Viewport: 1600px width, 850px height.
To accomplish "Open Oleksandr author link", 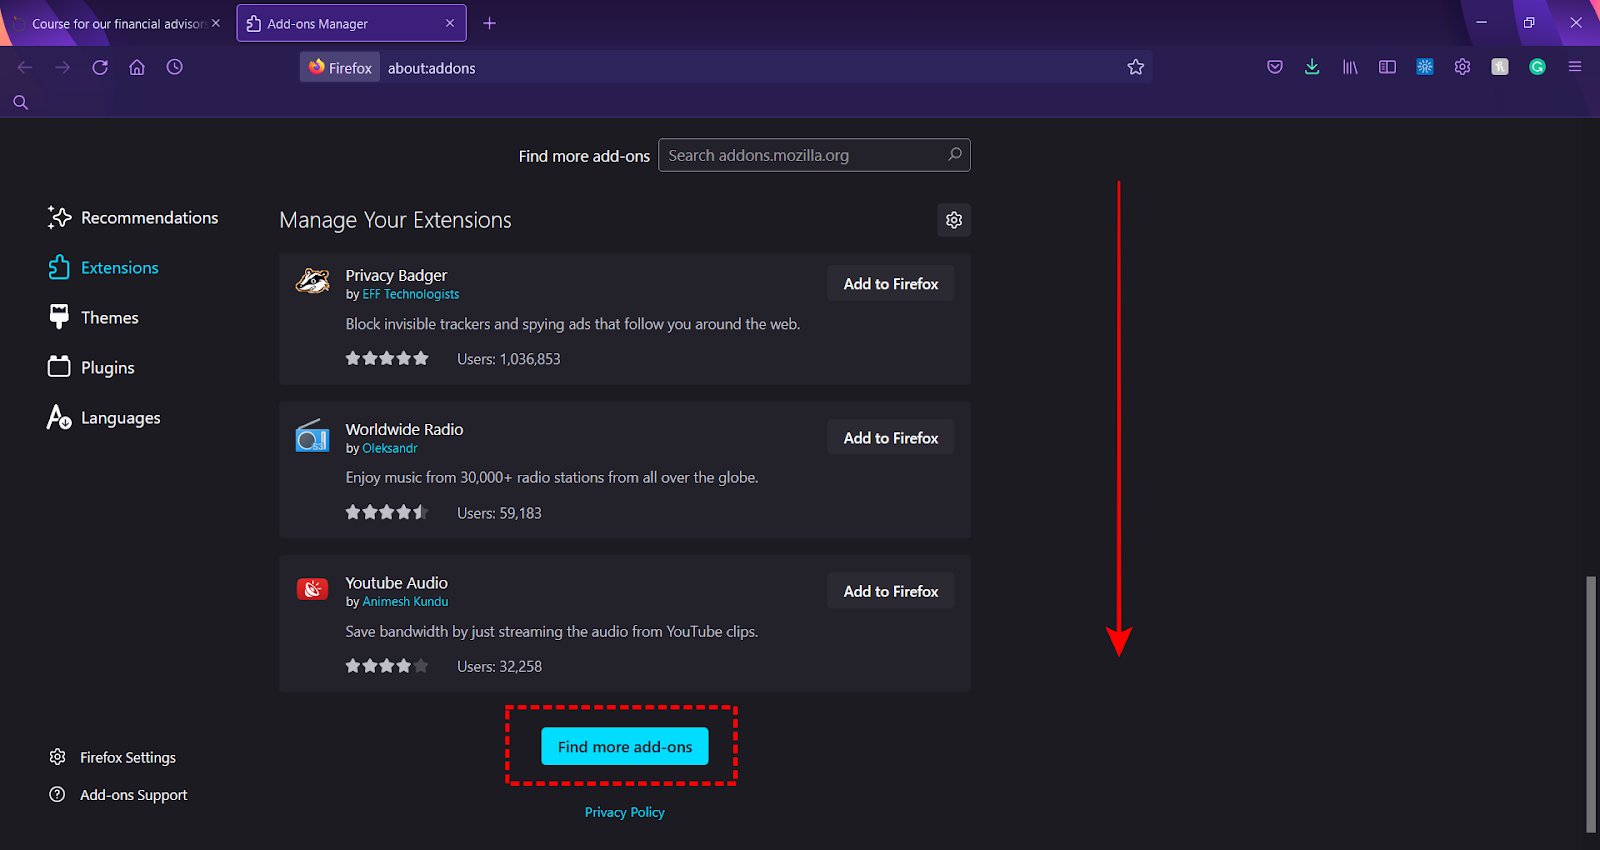I will tap(390, 448).
